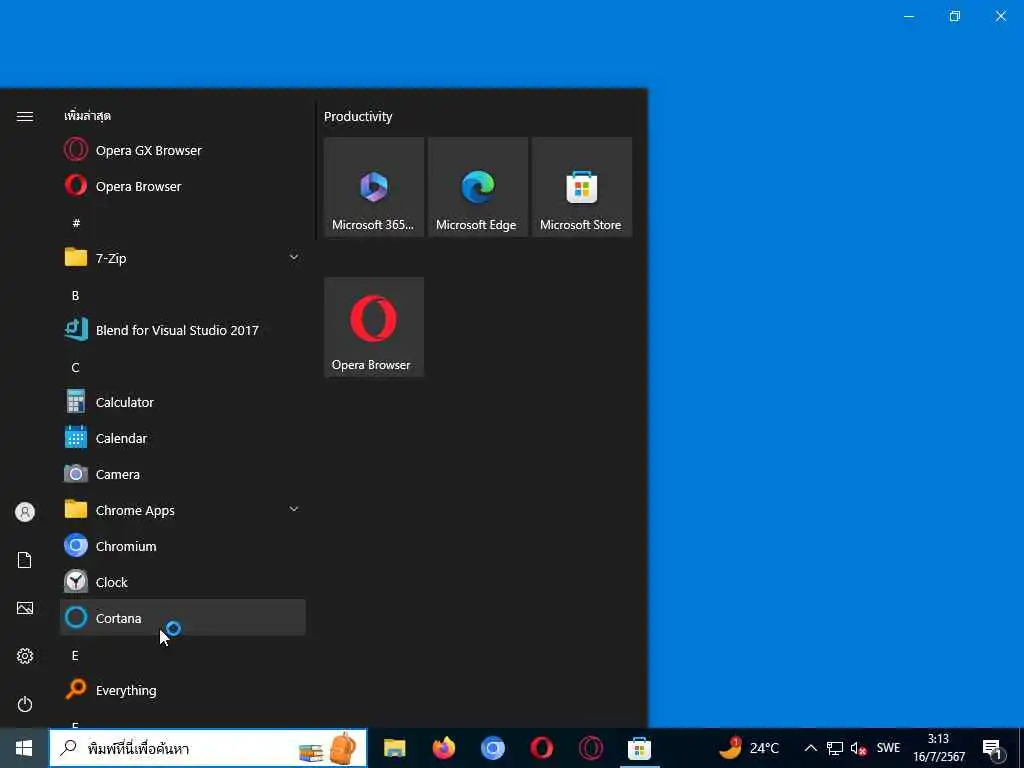Click the letter C section header
This screenshot has width=1024, height=768.
pos(75,368)
